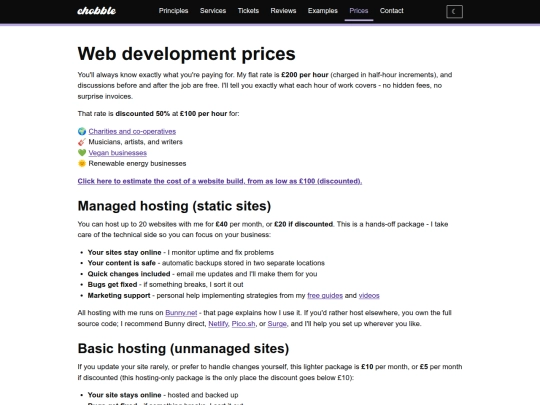This screenshot has width=540, height=405.
Task: Open the Contact nav link
Action: [x=391, y=11]
